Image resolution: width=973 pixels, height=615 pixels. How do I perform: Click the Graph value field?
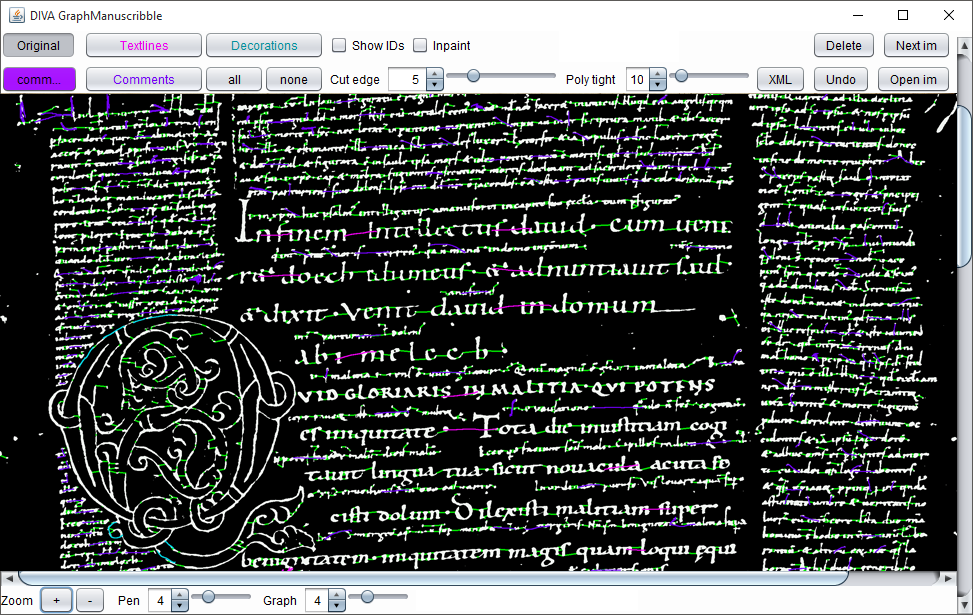317,600
